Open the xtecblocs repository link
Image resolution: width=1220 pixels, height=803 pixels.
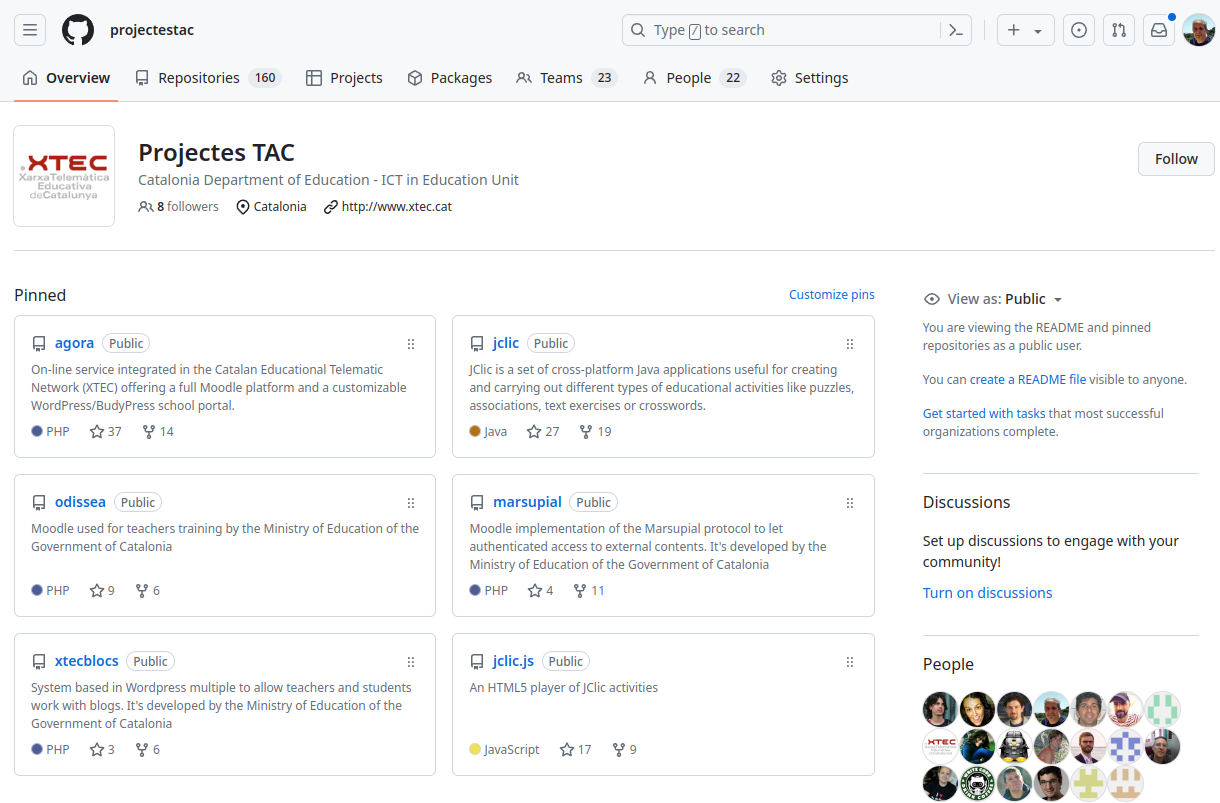[x=87, y=661]
